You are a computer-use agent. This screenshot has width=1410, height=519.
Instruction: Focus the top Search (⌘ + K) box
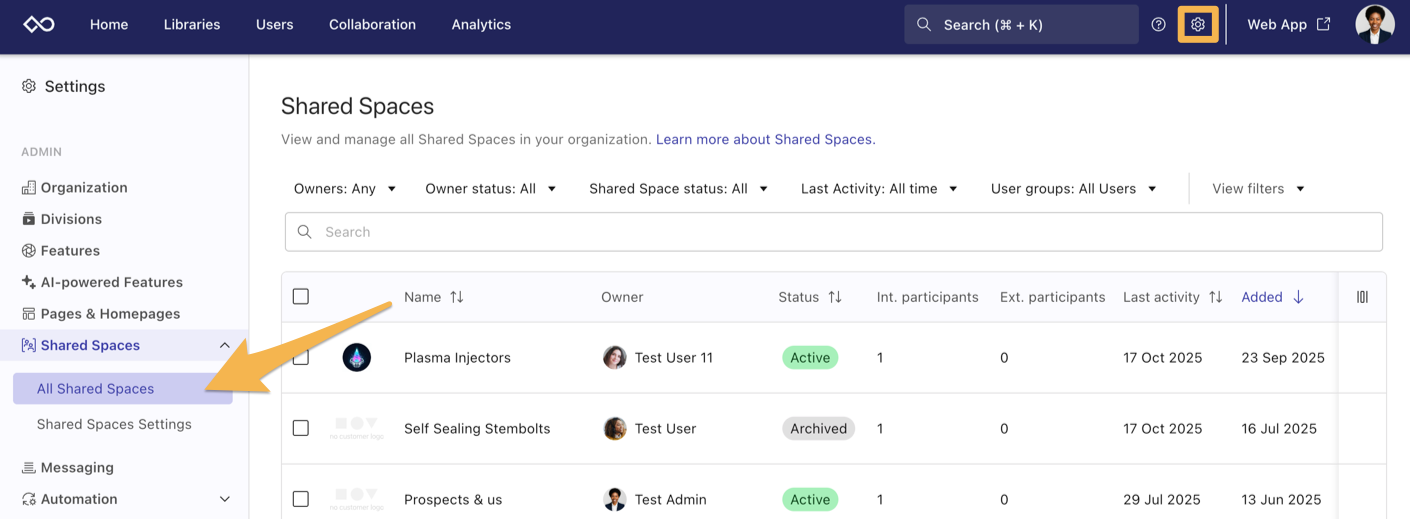(1021, 24)
